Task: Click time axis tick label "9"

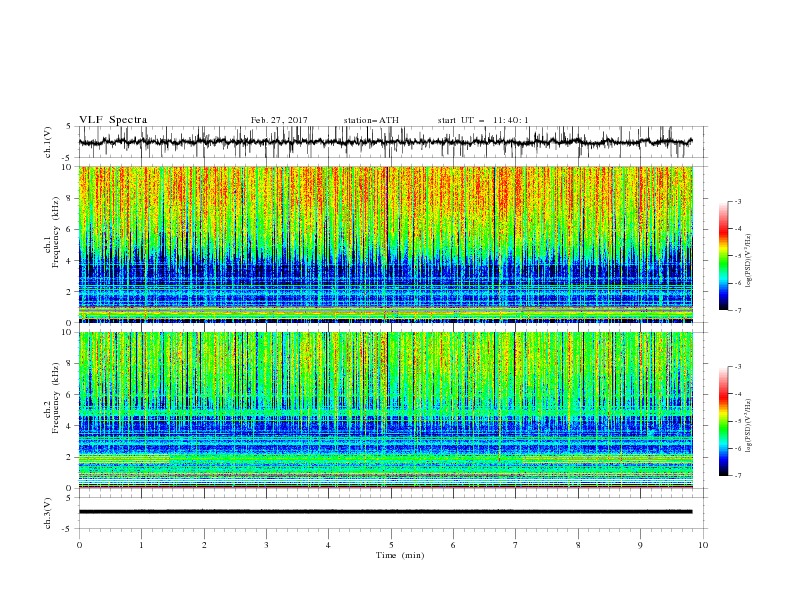Action: click(640, 545)
